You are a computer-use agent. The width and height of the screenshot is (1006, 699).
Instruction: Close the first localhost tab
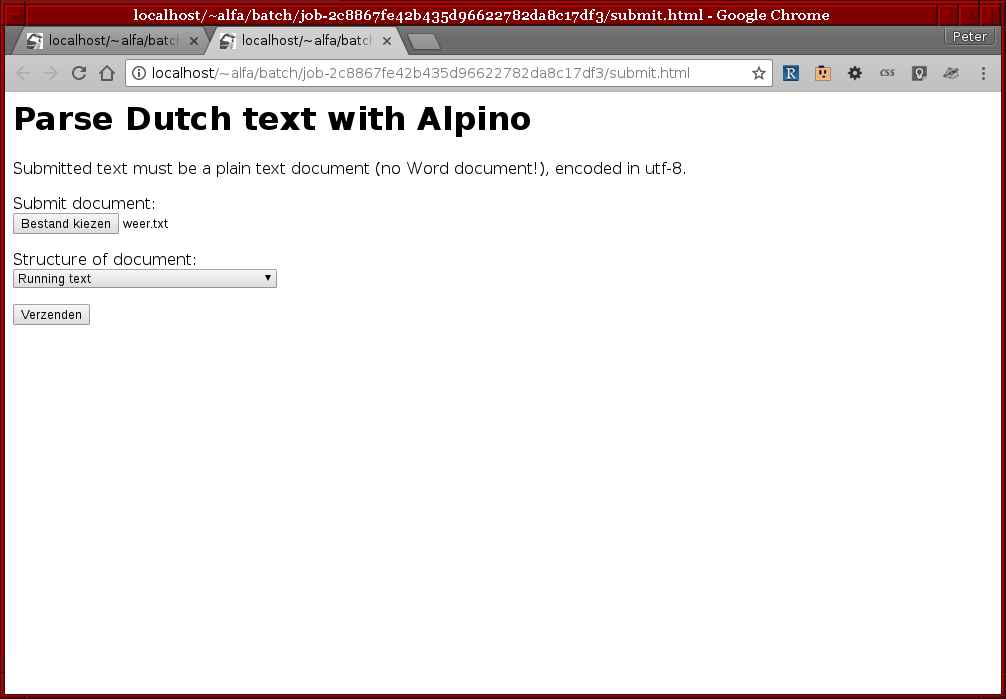click(x=194, y=41)
